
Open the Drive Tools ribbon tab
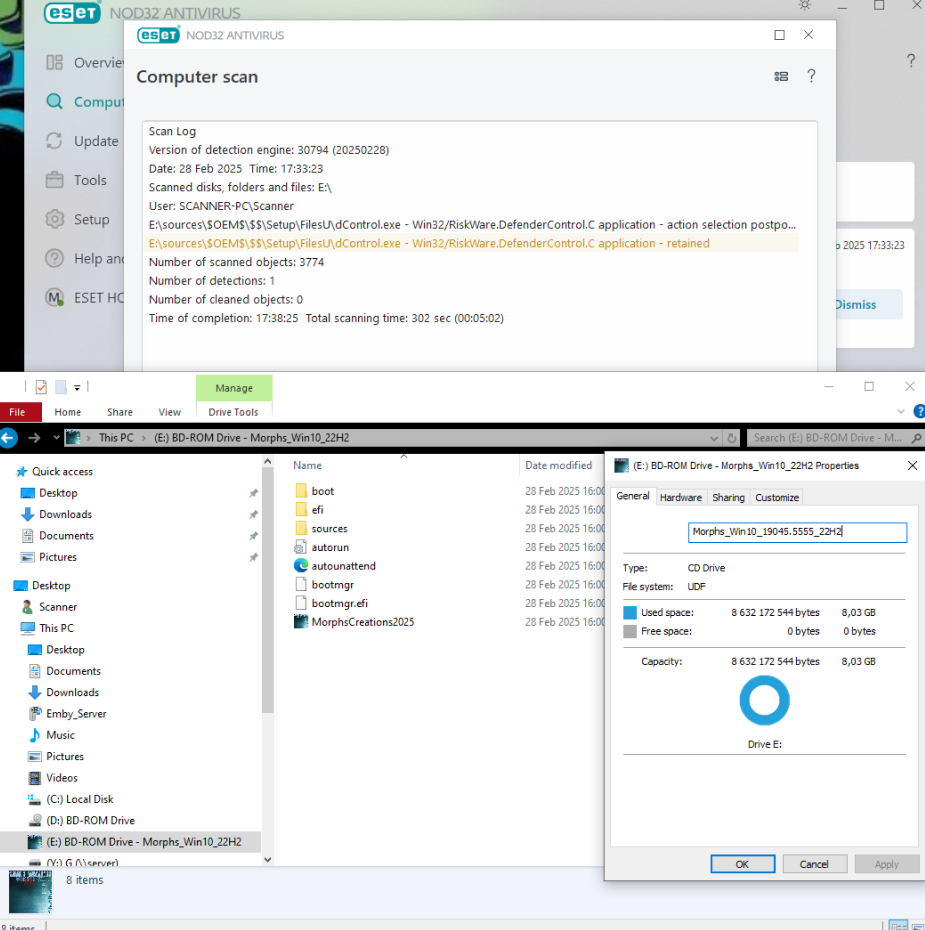[234, 412]
